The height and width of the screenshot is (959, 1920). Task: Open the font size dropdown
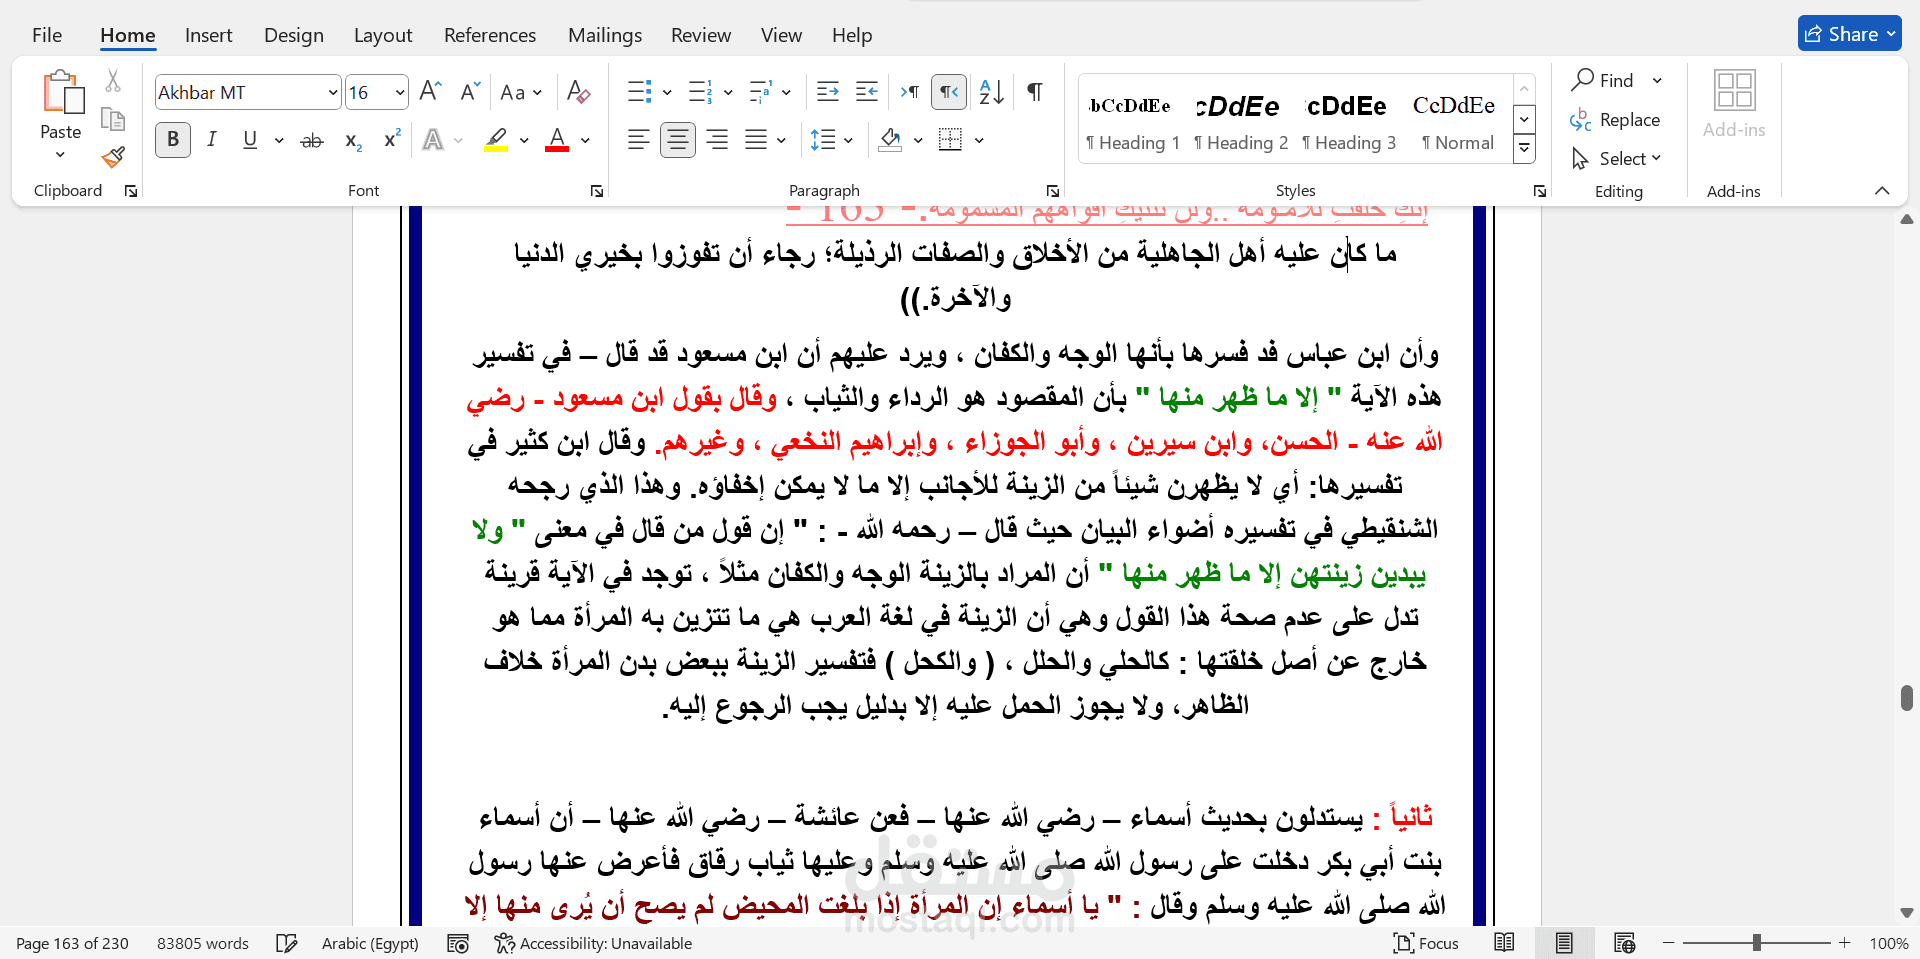click(x=400, y=93)
